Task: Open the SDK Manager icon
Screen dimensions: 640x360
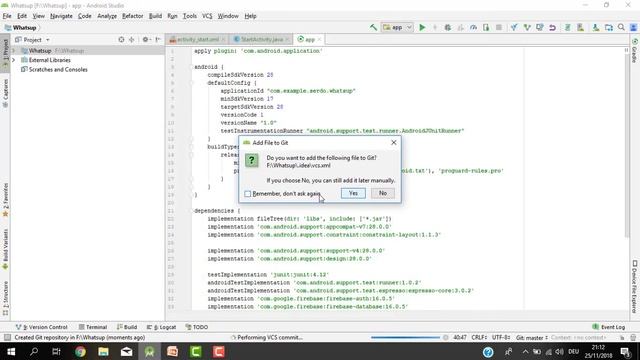Action: [596, 27]
